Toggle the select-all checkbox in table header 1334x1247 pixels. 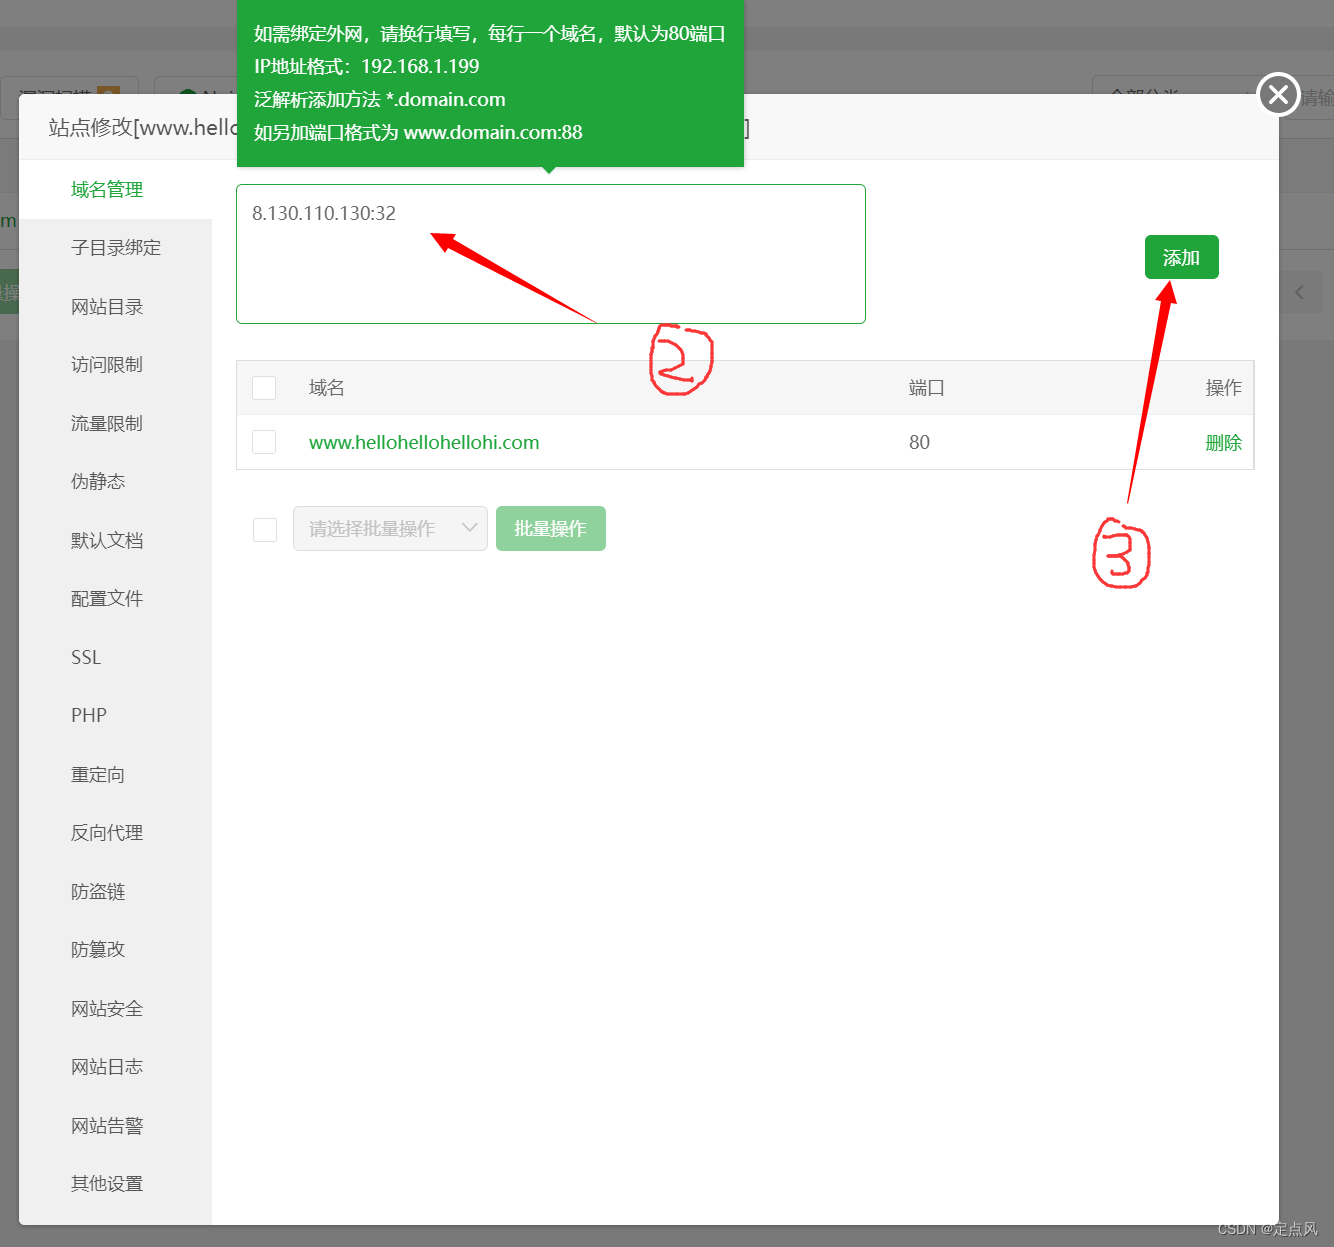click(264, 388)
